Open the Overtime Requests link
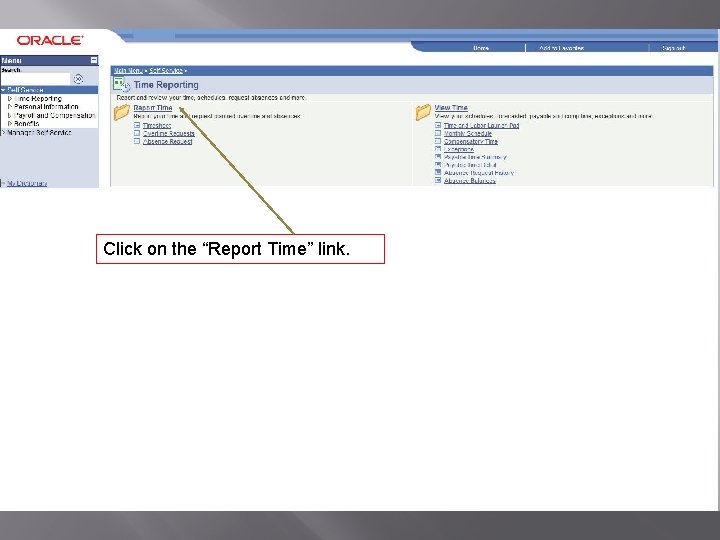The image size is (720, 540). pyautogui.click(x=169, y=134)
